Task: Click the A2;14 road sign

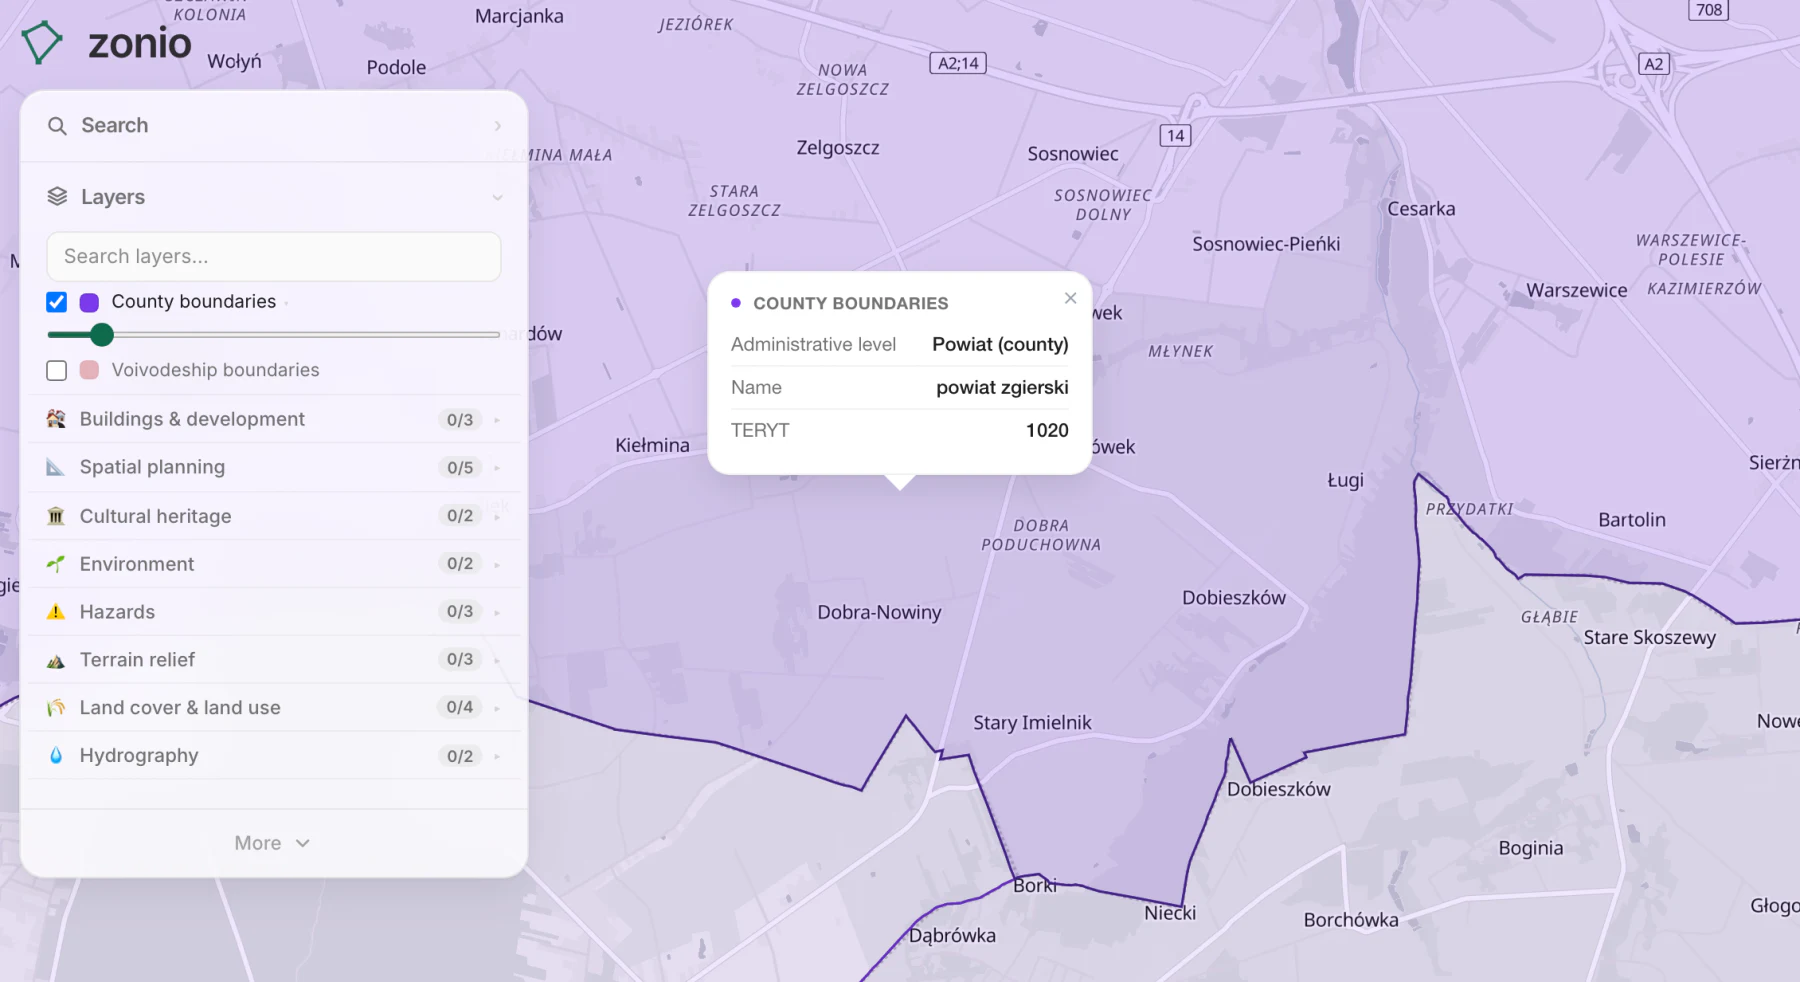Action: coord(958,63)
